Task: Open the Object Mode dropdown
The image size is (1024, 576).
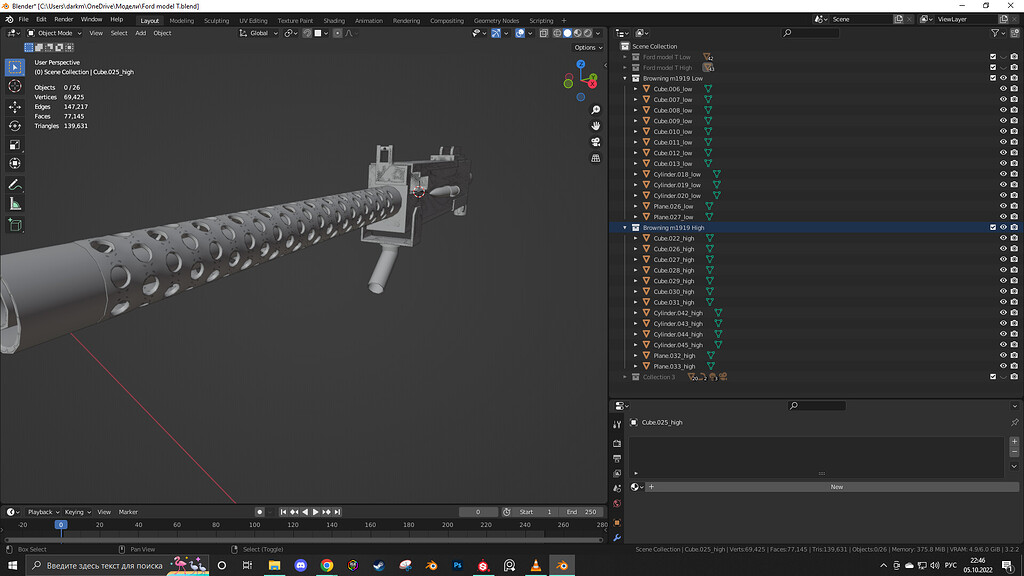Action: tap(54, 33)
